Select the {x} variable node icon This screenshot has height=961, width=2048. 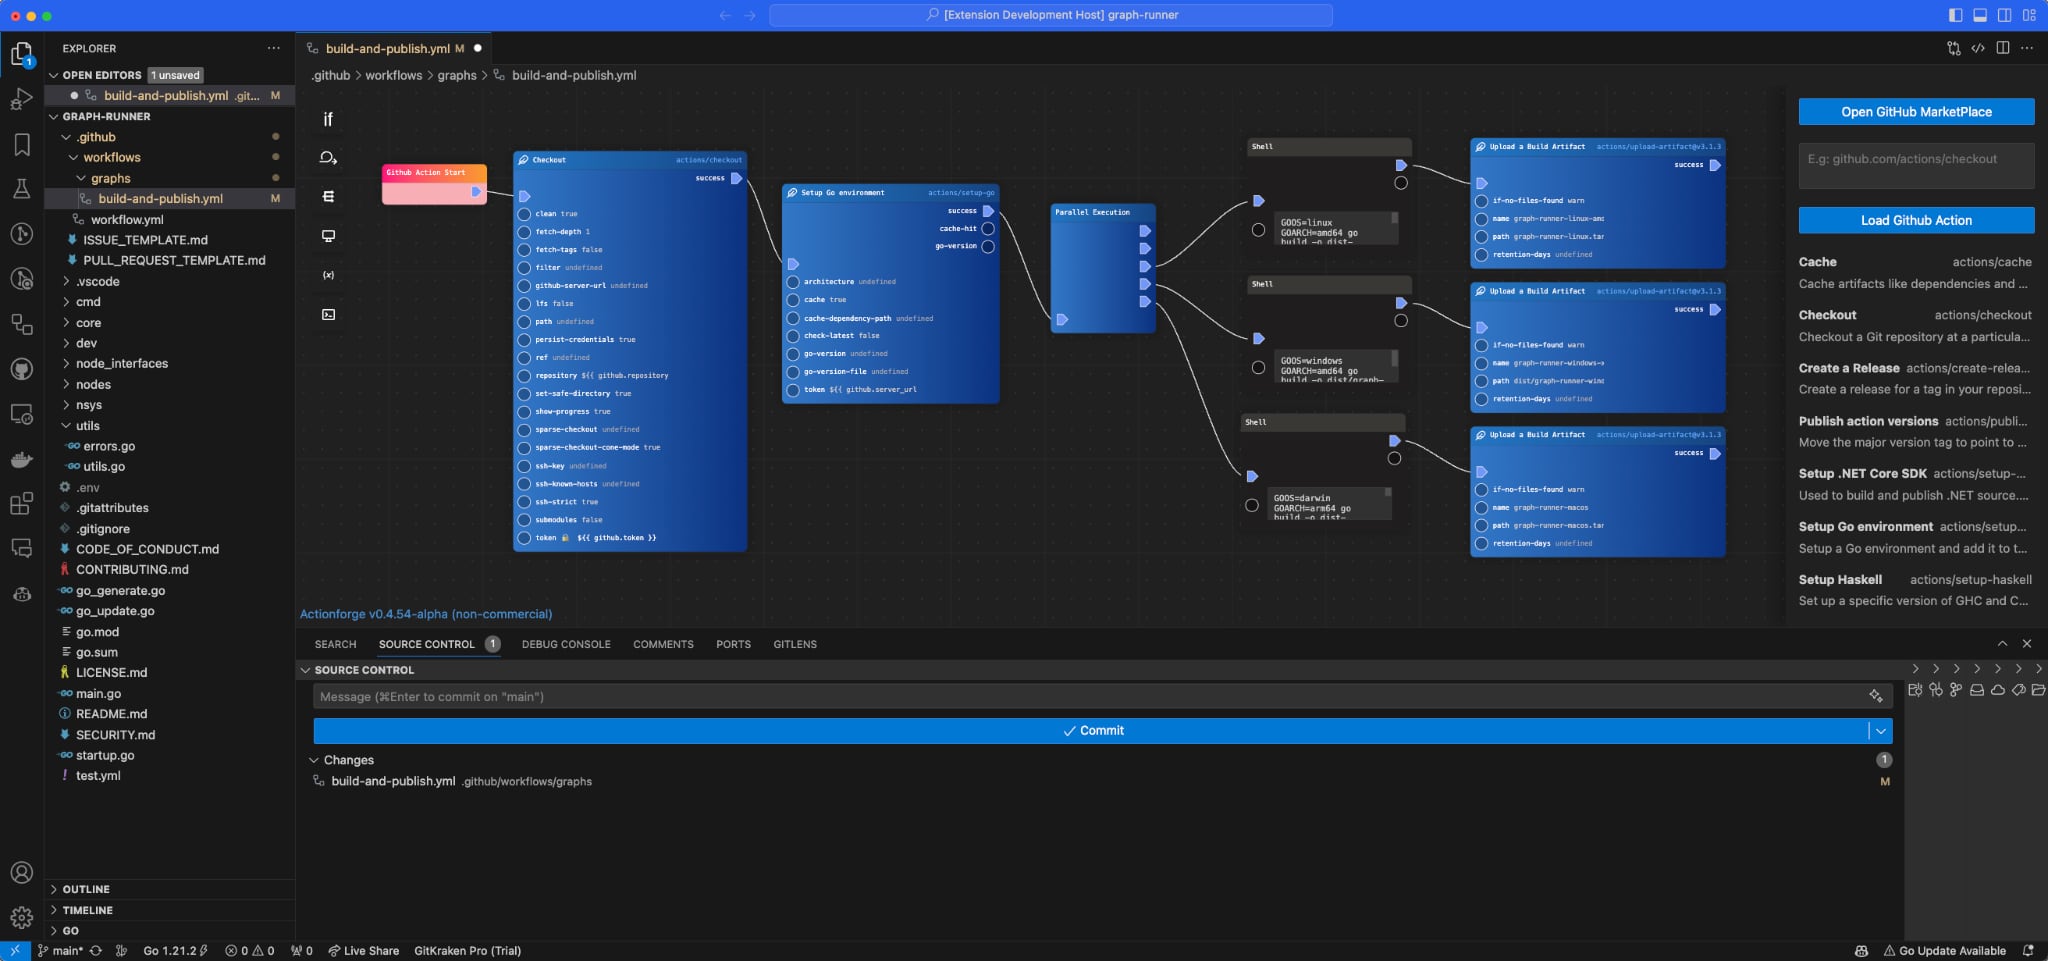click(x=328, y=274)
